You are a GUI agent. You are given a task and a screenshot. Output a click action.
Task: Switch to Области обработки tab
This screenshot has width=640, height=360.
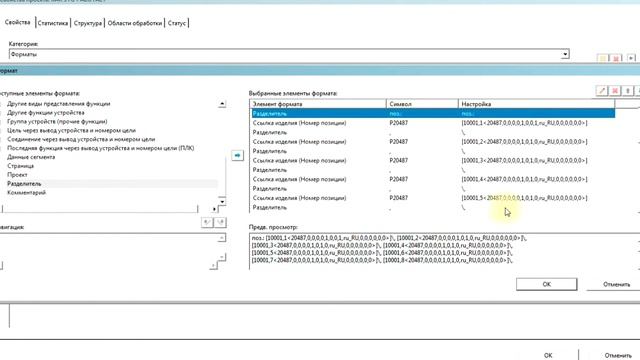135,23
